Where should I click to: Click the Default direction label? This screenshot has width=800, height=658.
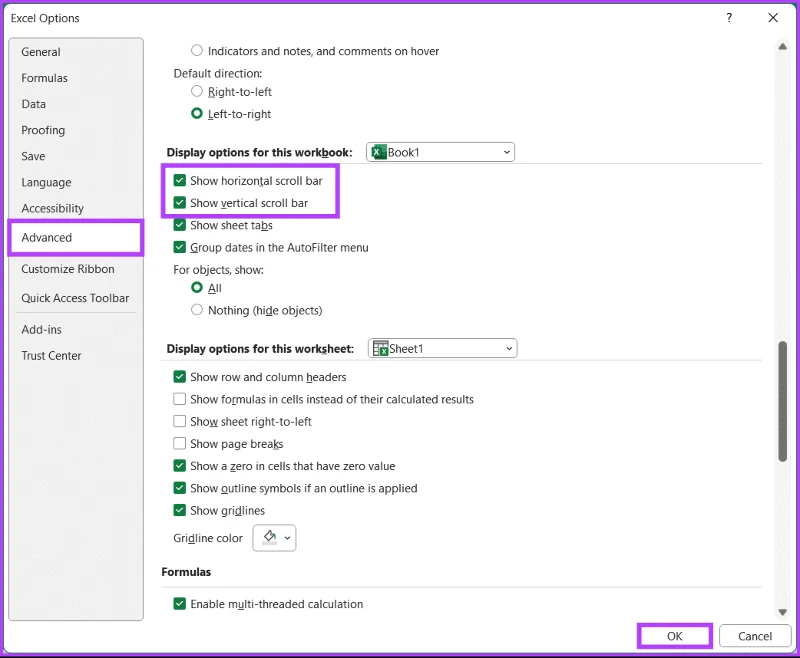coord(218,73)
